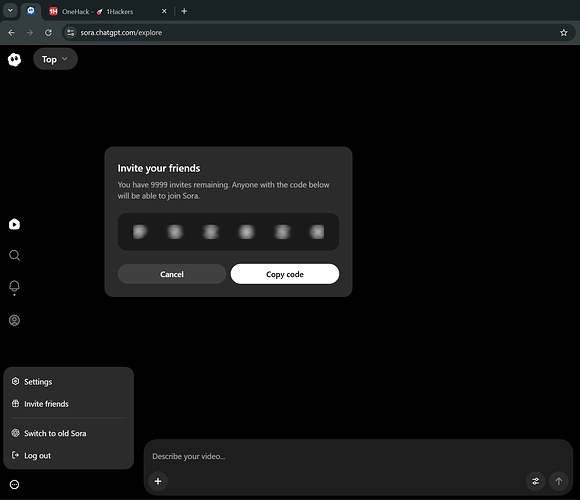Click the Cancel button in the dialog
Viewport: 580px width, 500px height.
tap(172, 274)
